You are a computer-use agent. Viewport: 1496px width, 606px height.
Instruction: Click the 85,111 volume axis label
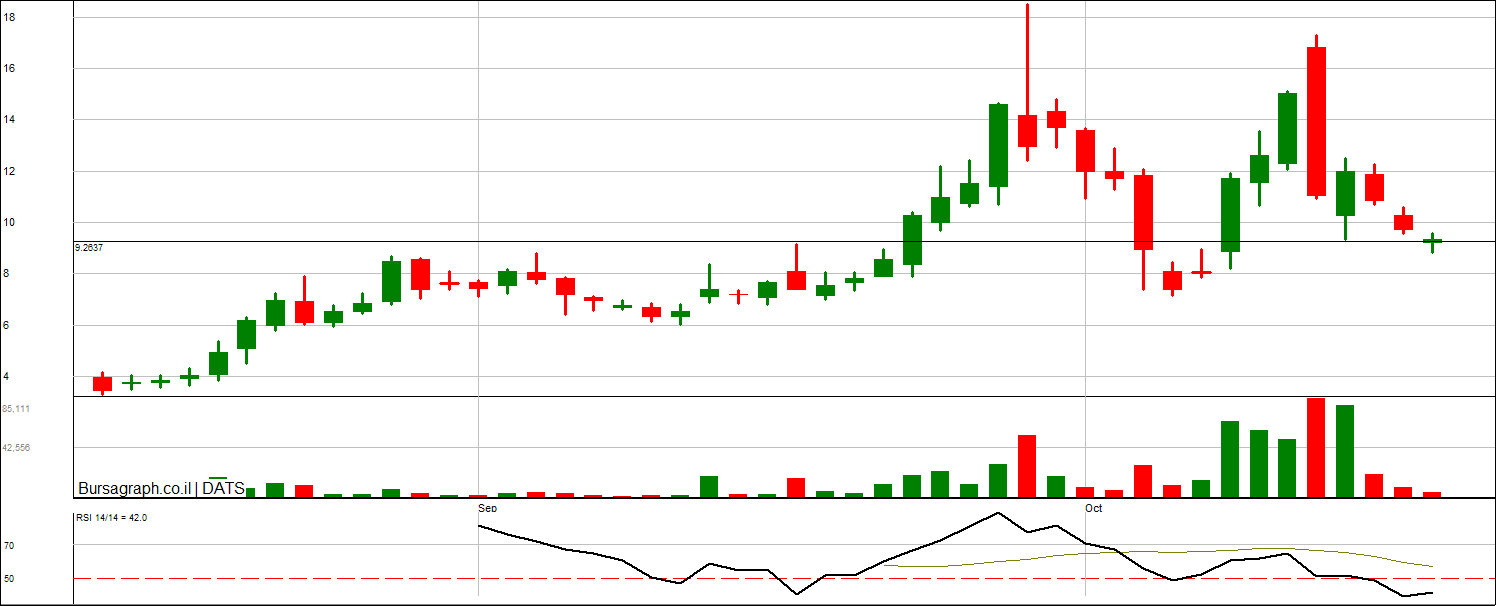(16, 409)
